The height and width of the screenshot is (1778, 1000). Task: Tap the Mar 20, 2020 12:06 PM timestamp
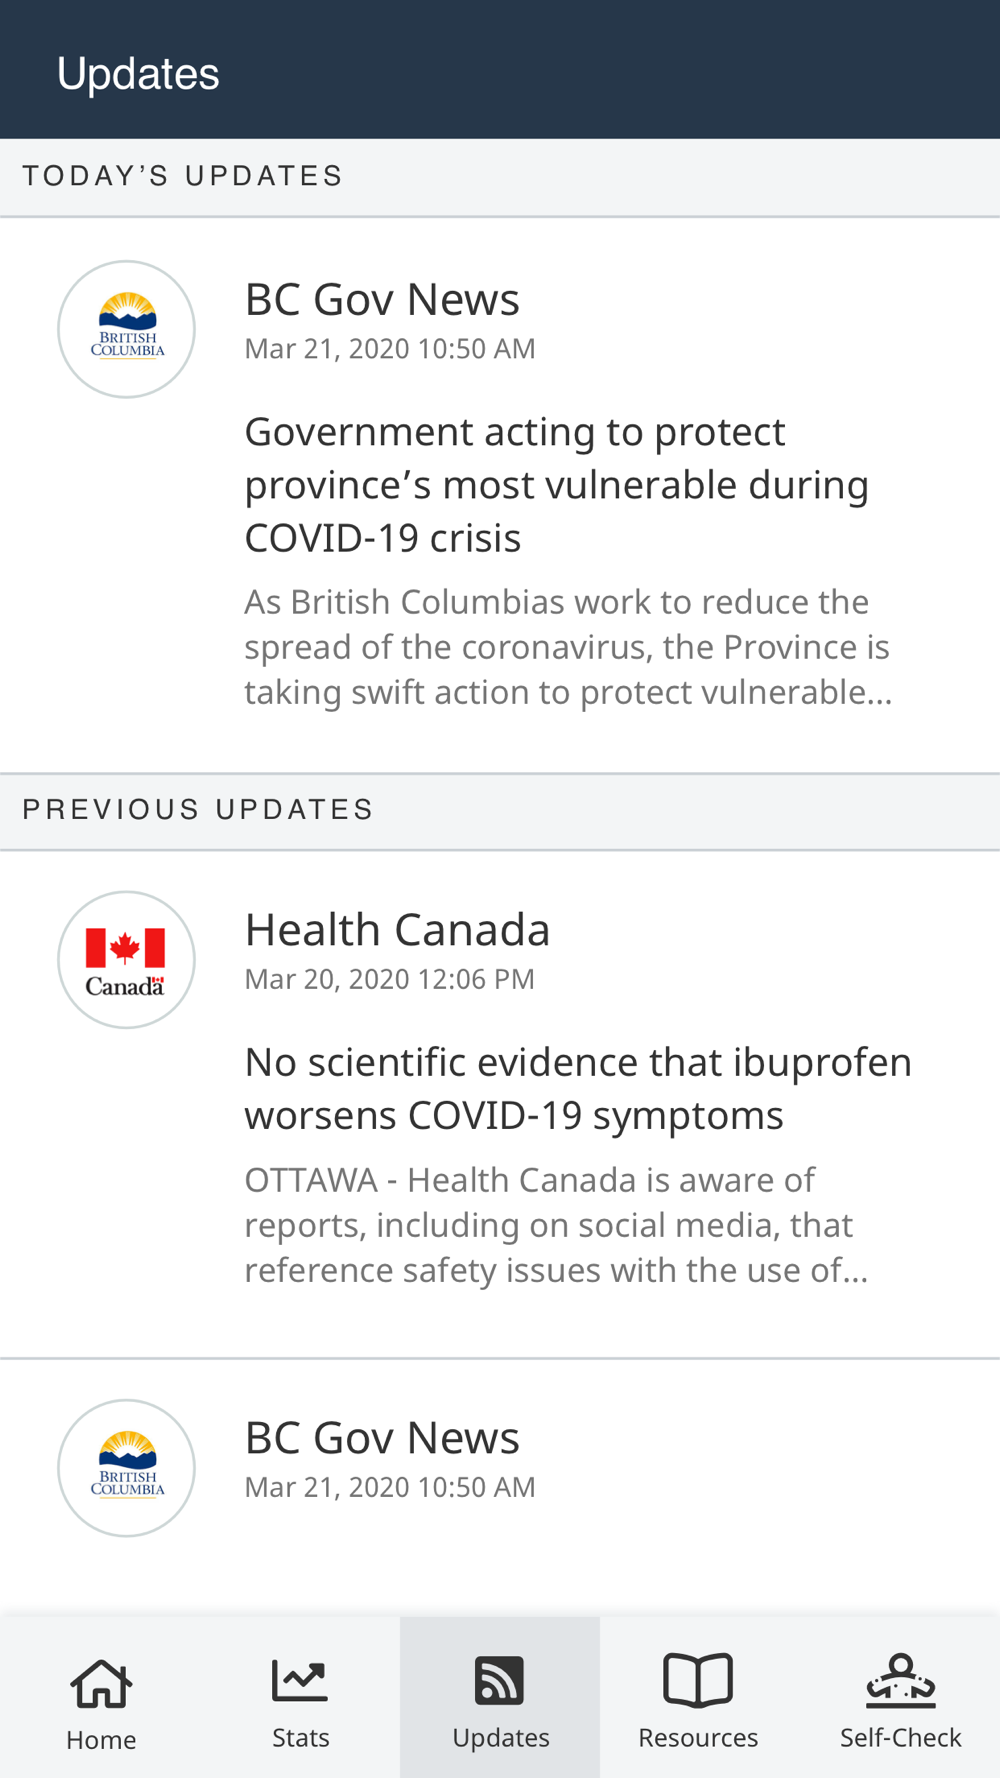coord(390,979)
